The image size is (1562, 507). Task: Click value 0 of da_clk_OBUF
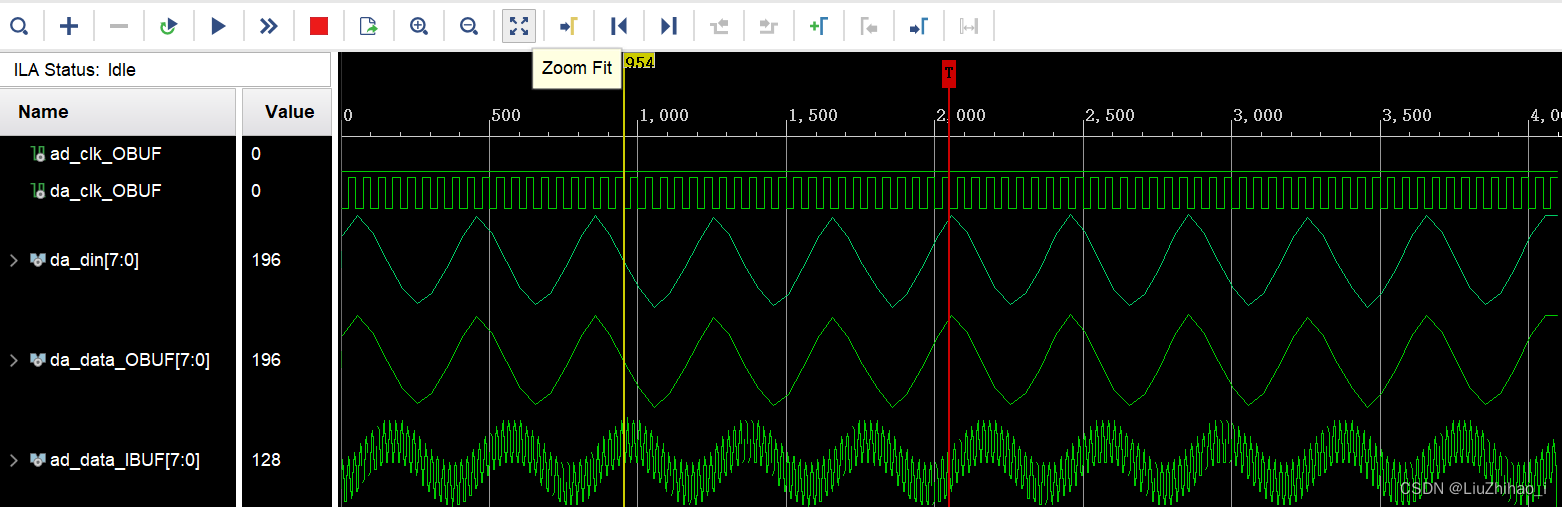256,190
